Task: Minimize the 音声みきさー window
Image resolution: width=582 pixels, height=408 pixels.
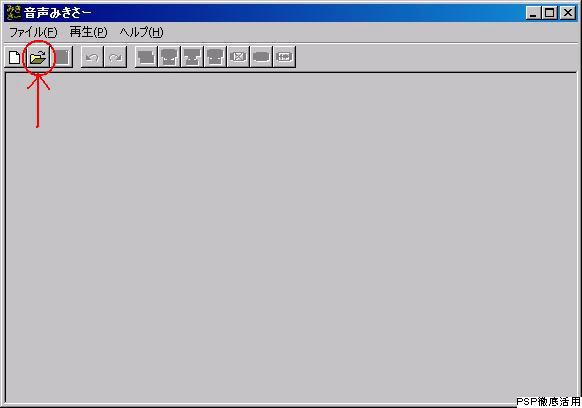Action: tap(533, 13)
